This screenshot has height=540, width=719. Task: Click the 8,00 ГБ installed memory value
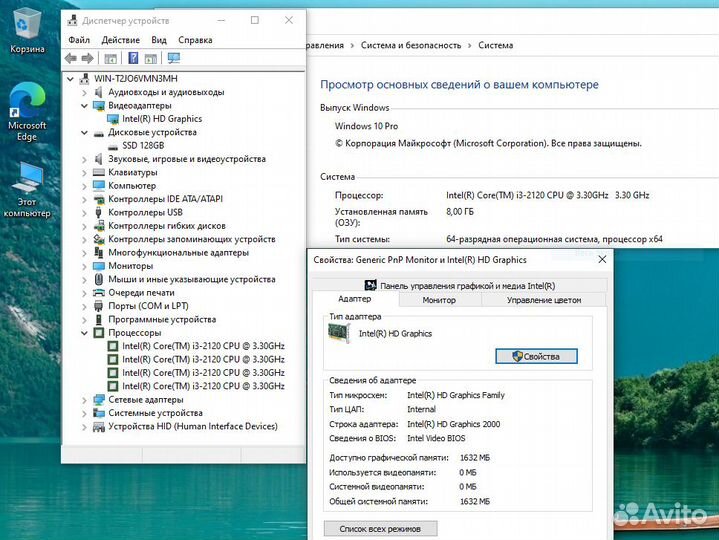460,212
